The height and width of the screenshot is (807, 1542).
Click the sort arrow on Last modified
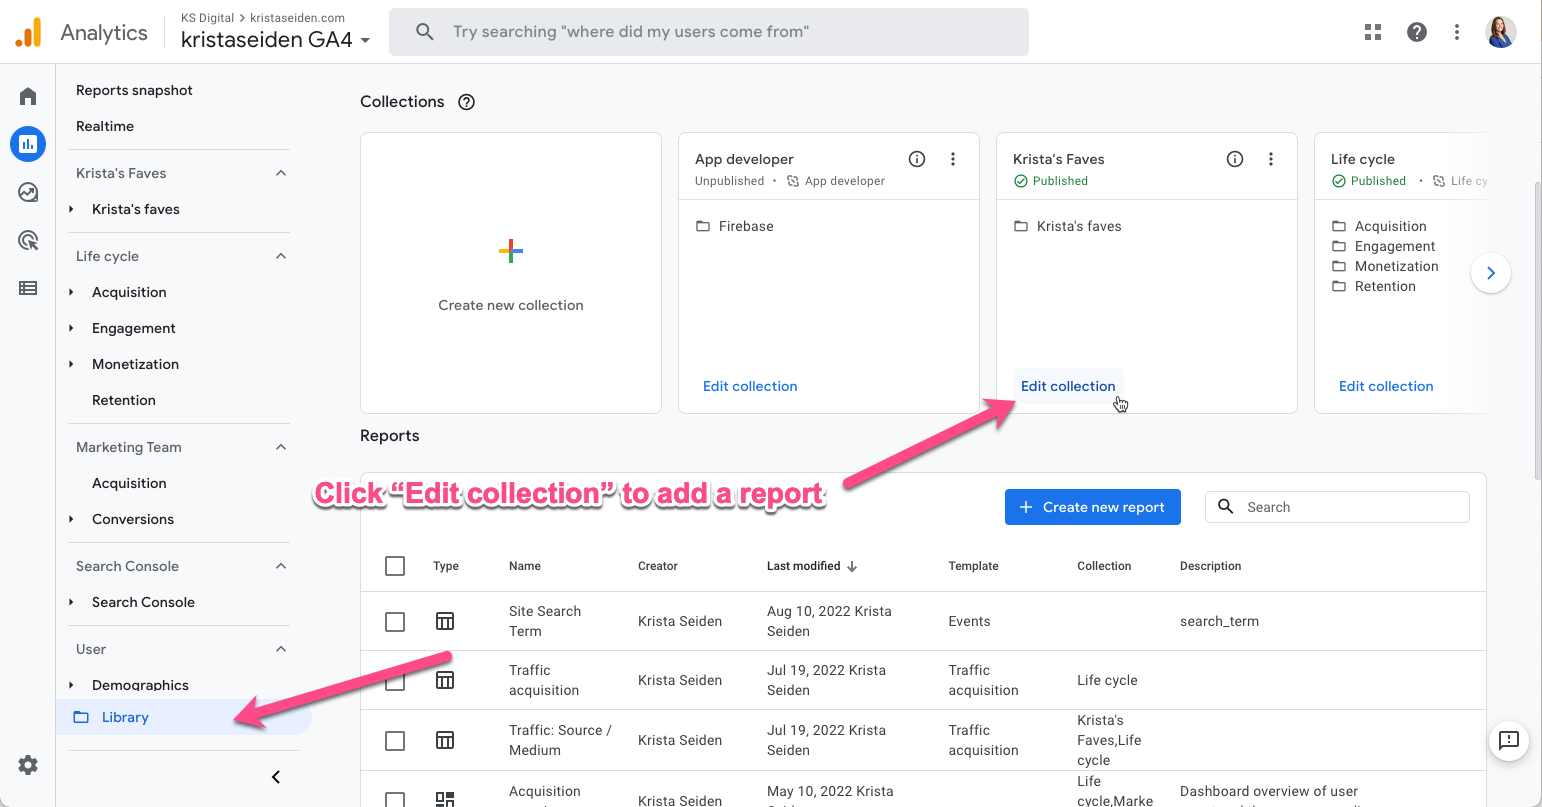click(x=852, y=566)
